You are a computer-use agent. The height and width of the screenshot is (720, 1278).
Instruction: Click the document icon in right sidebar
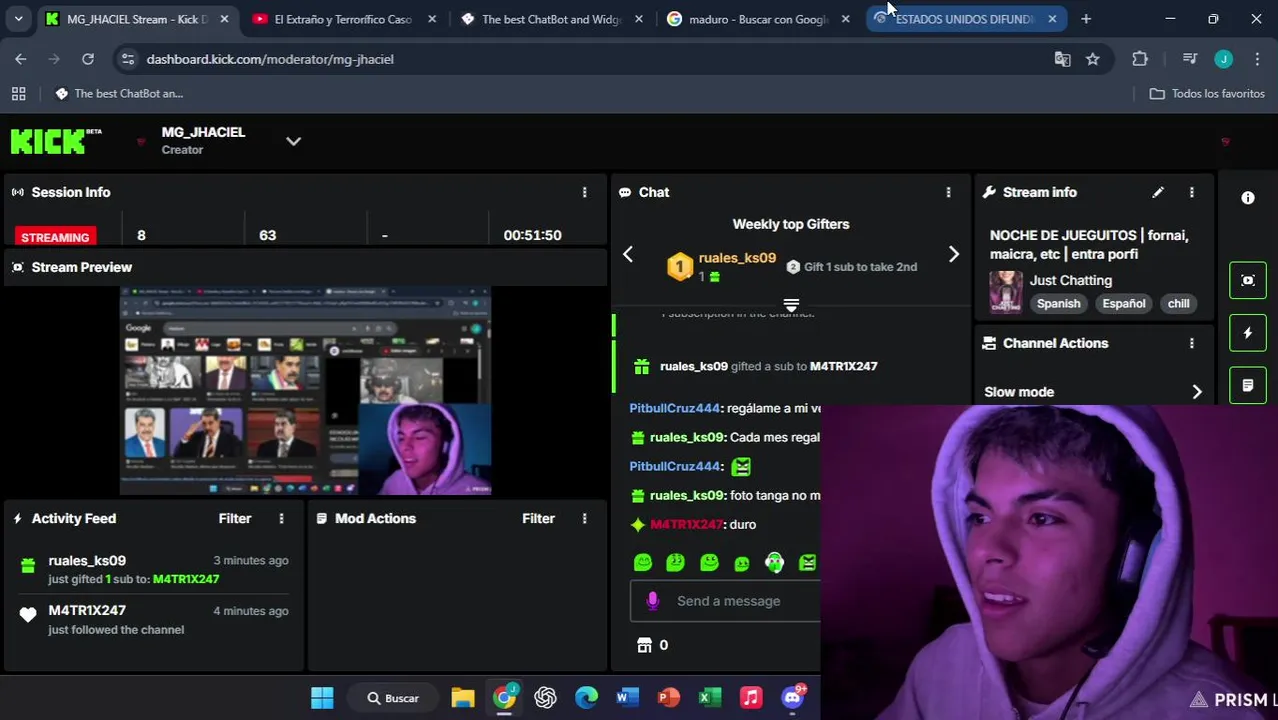pyautogui.click(x=1248, y=385)
